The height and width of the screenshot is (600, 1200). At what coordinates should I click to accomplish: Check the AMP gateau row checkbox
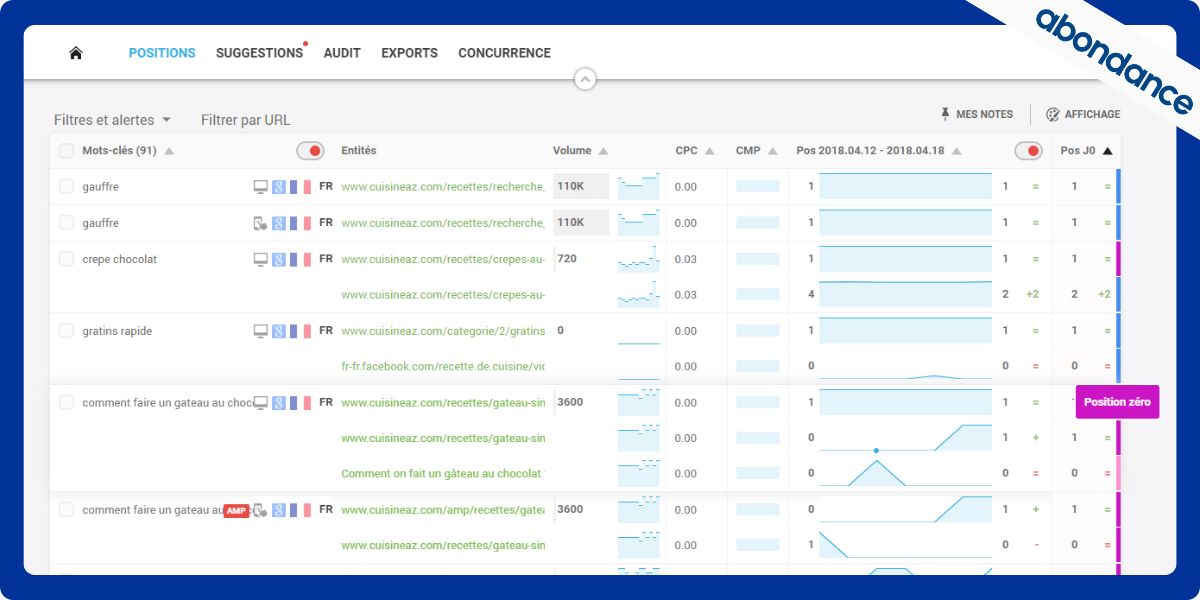[x=66, y=509]
